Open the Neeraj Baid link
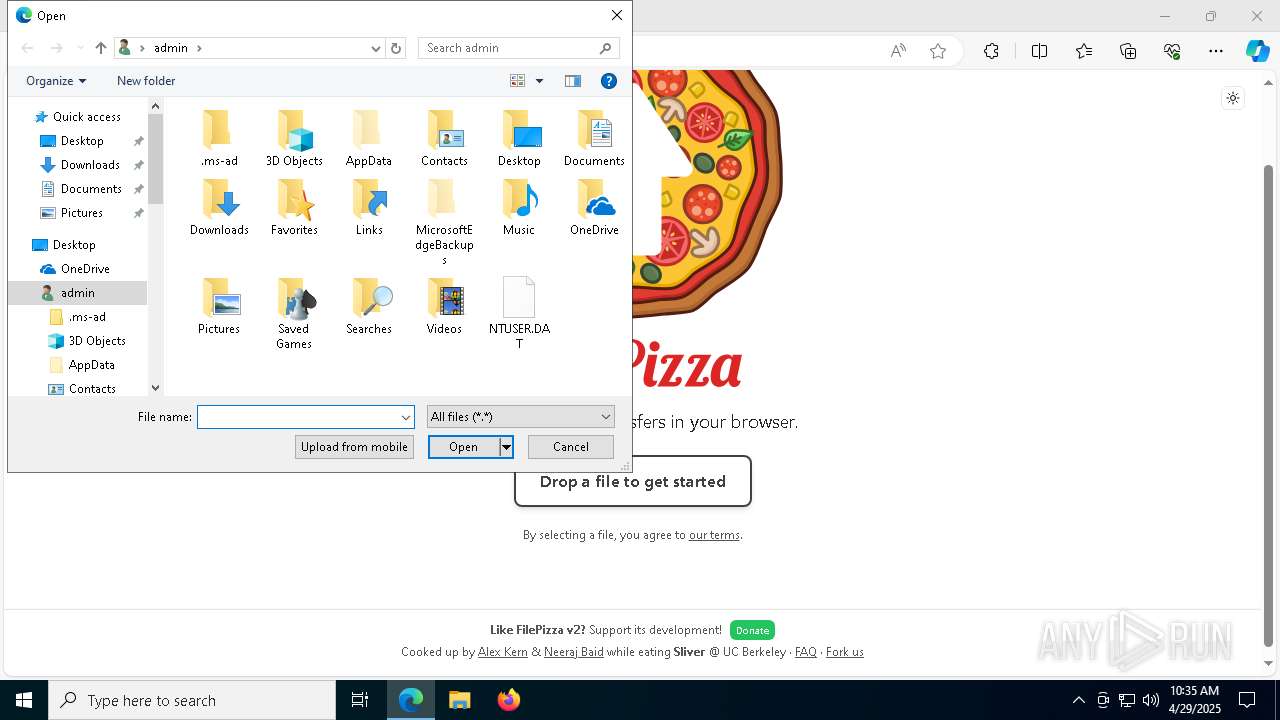Screen dimensions: 1280x720 tap(573, 652)
